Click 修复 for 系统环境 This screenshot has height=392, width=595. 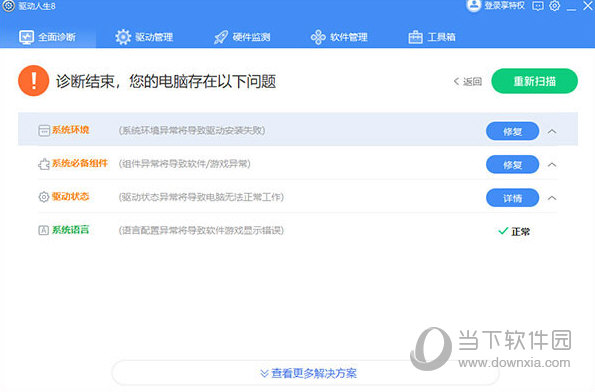(x=512, y=131)
